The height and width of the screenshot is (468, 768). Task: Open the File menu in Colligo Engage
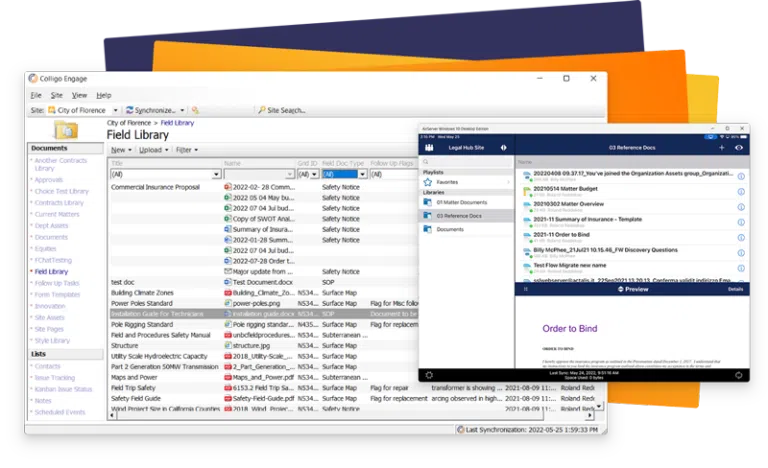point(36,95)
